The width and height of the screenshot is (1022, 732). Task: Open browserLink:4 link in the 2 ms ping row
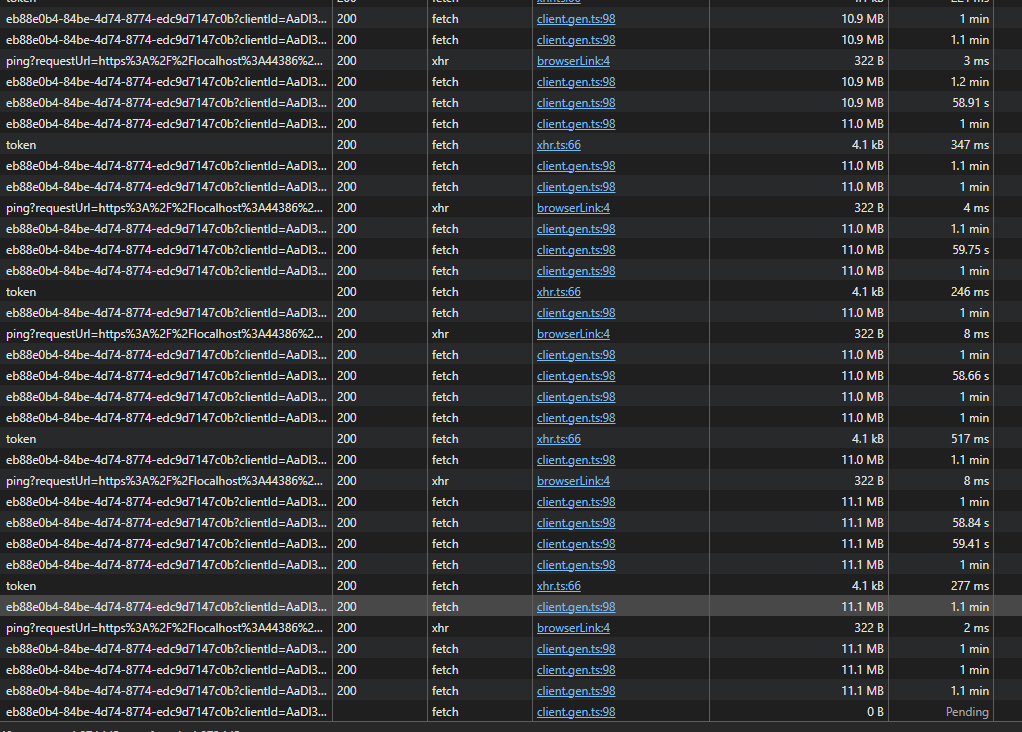573,628
